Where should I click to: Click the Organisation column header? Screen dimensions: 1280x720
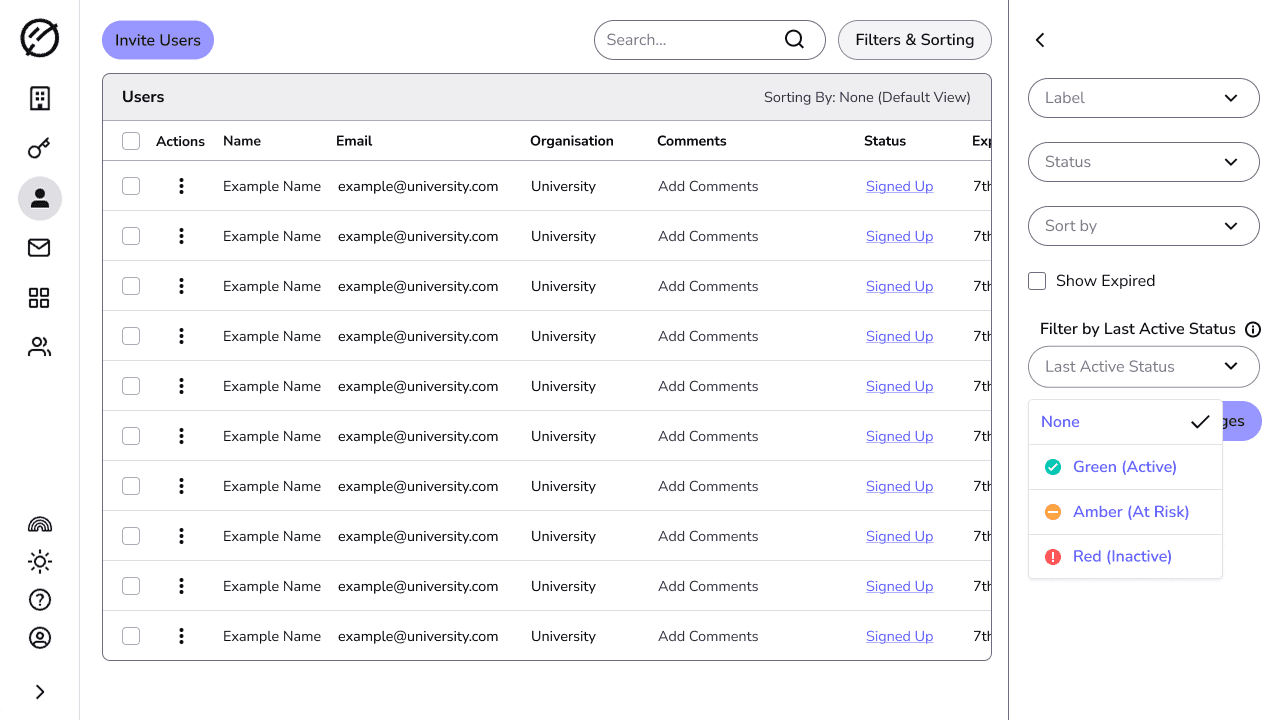pos(572,141)
